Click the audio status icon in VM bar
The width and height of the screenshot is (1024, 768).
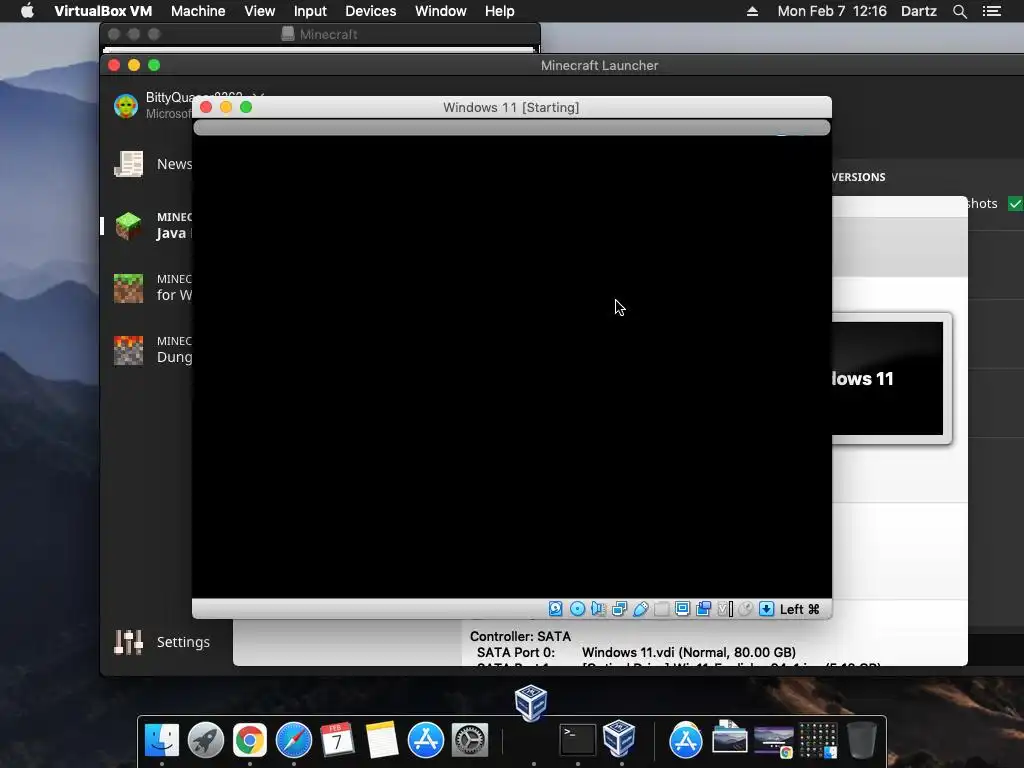[598, 609]
